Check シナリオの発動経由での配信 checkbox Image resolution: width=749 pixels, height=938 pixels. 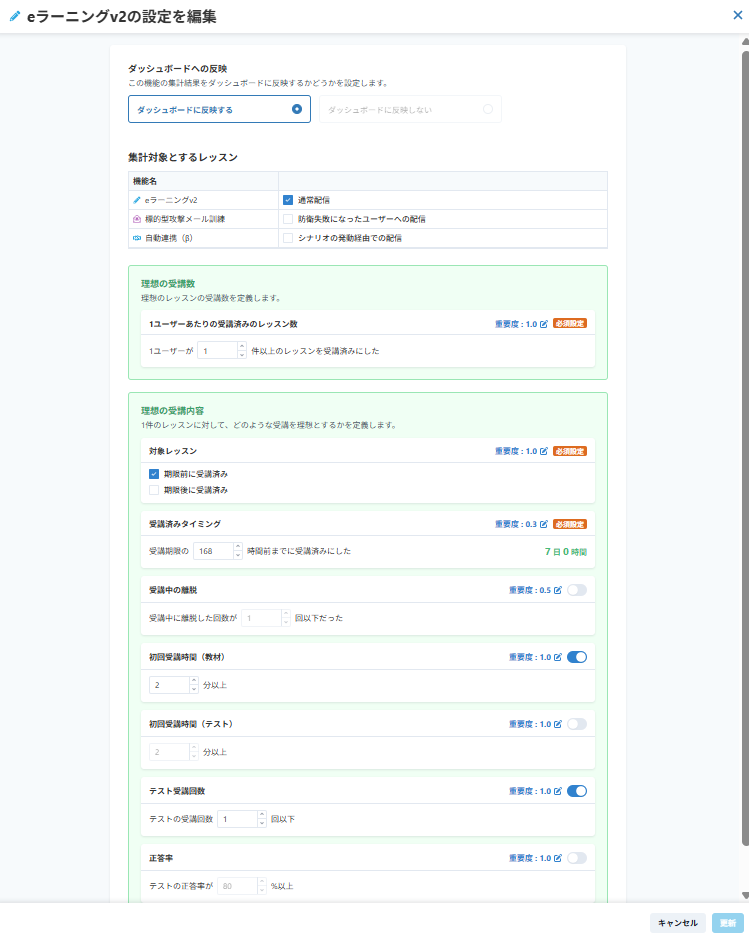tap(288, 238)
